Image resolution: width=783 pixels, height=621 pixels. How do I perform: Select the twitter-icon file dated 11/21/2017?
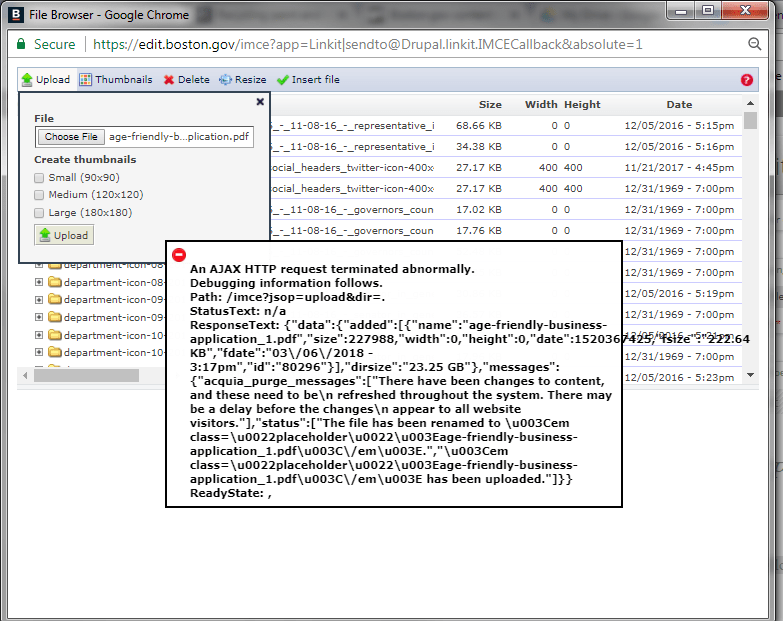[504, 168]
